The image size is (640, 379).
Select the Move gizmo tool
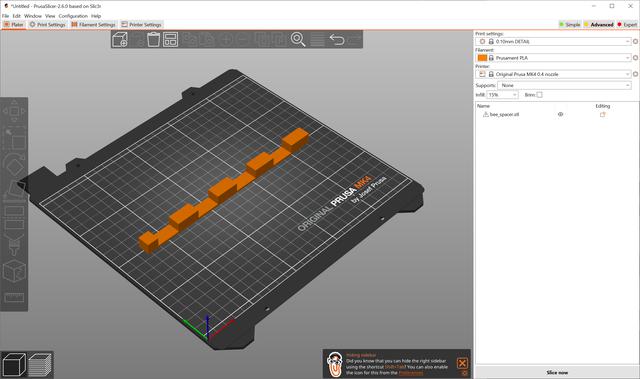(x=14, y=110)
